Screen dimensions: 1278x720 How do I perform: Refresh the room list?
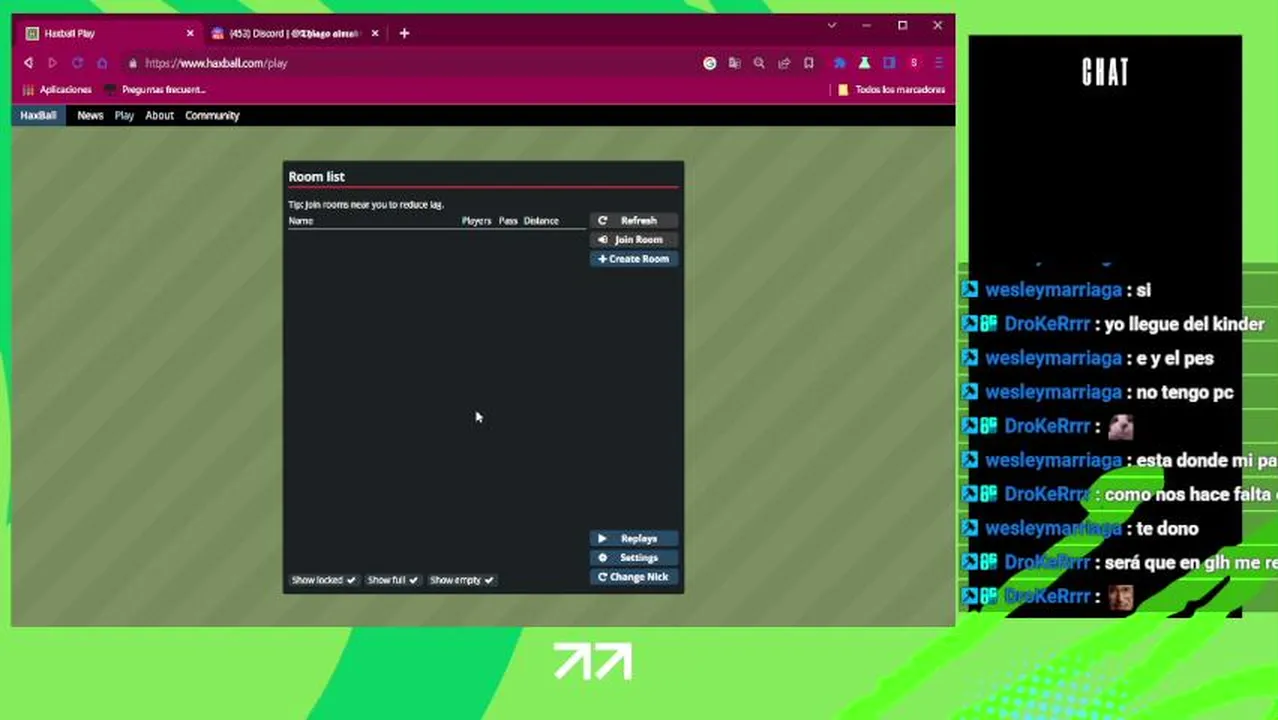coord(634,220)
